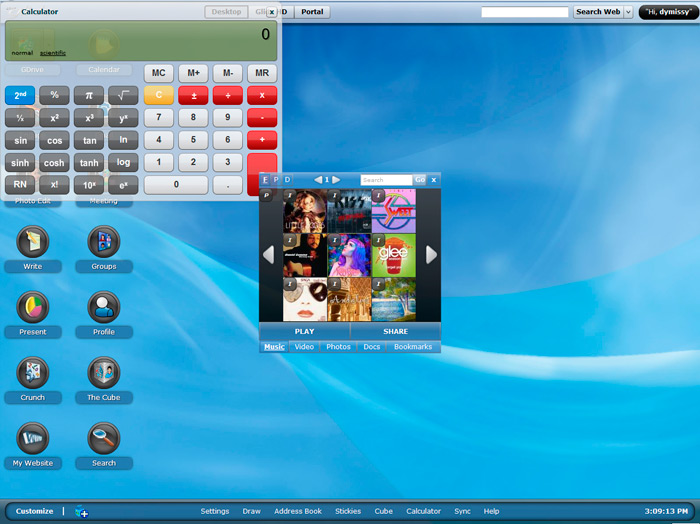
Task: Show previous albums with large left arrow
Action: coord(268,255)
